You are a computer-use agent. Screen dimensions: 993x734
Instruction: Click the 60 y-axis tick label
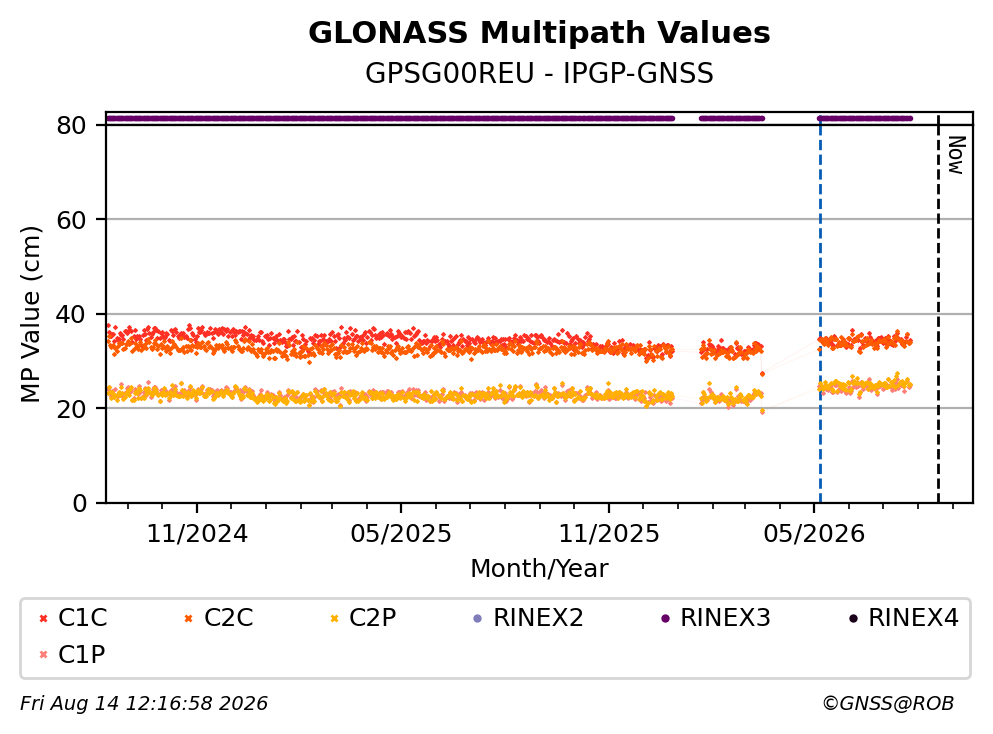pos(71,220)
